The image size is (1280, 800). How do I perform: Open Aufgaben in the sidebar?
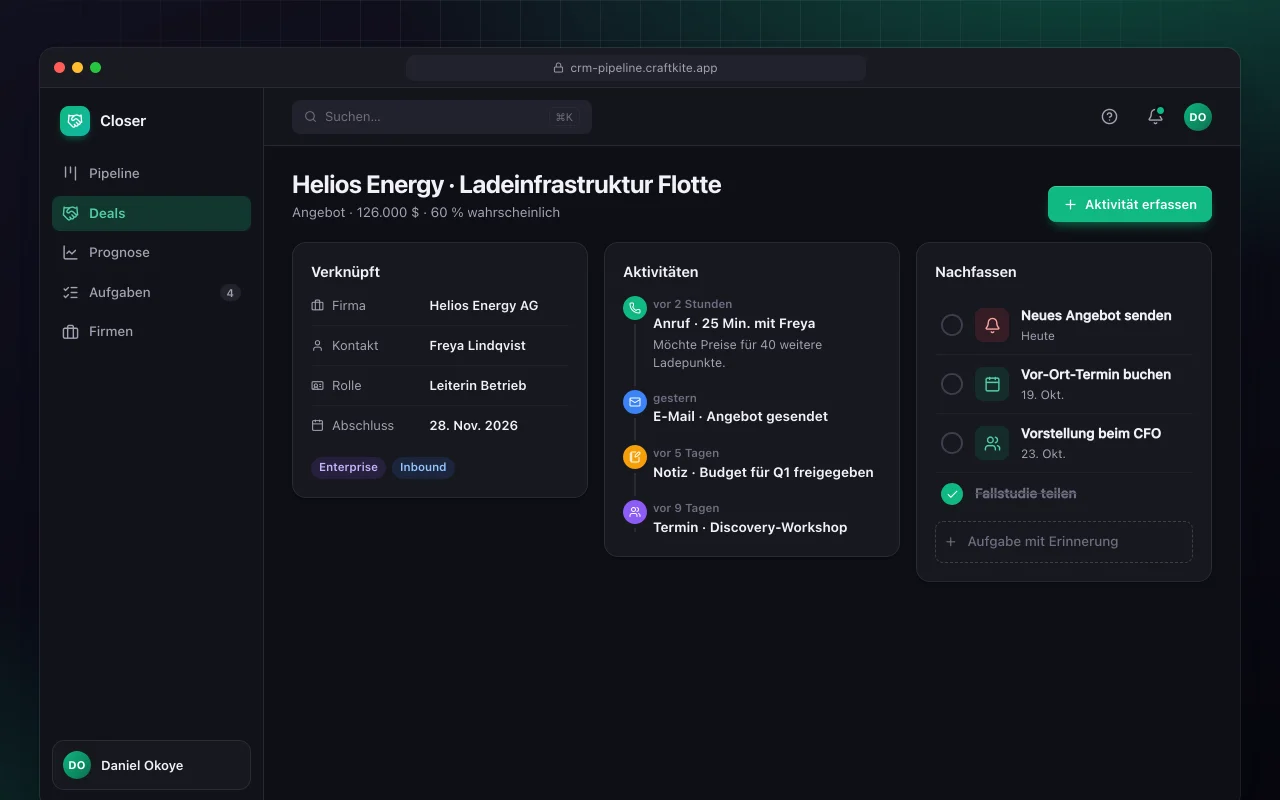click(x=151, y=292)
